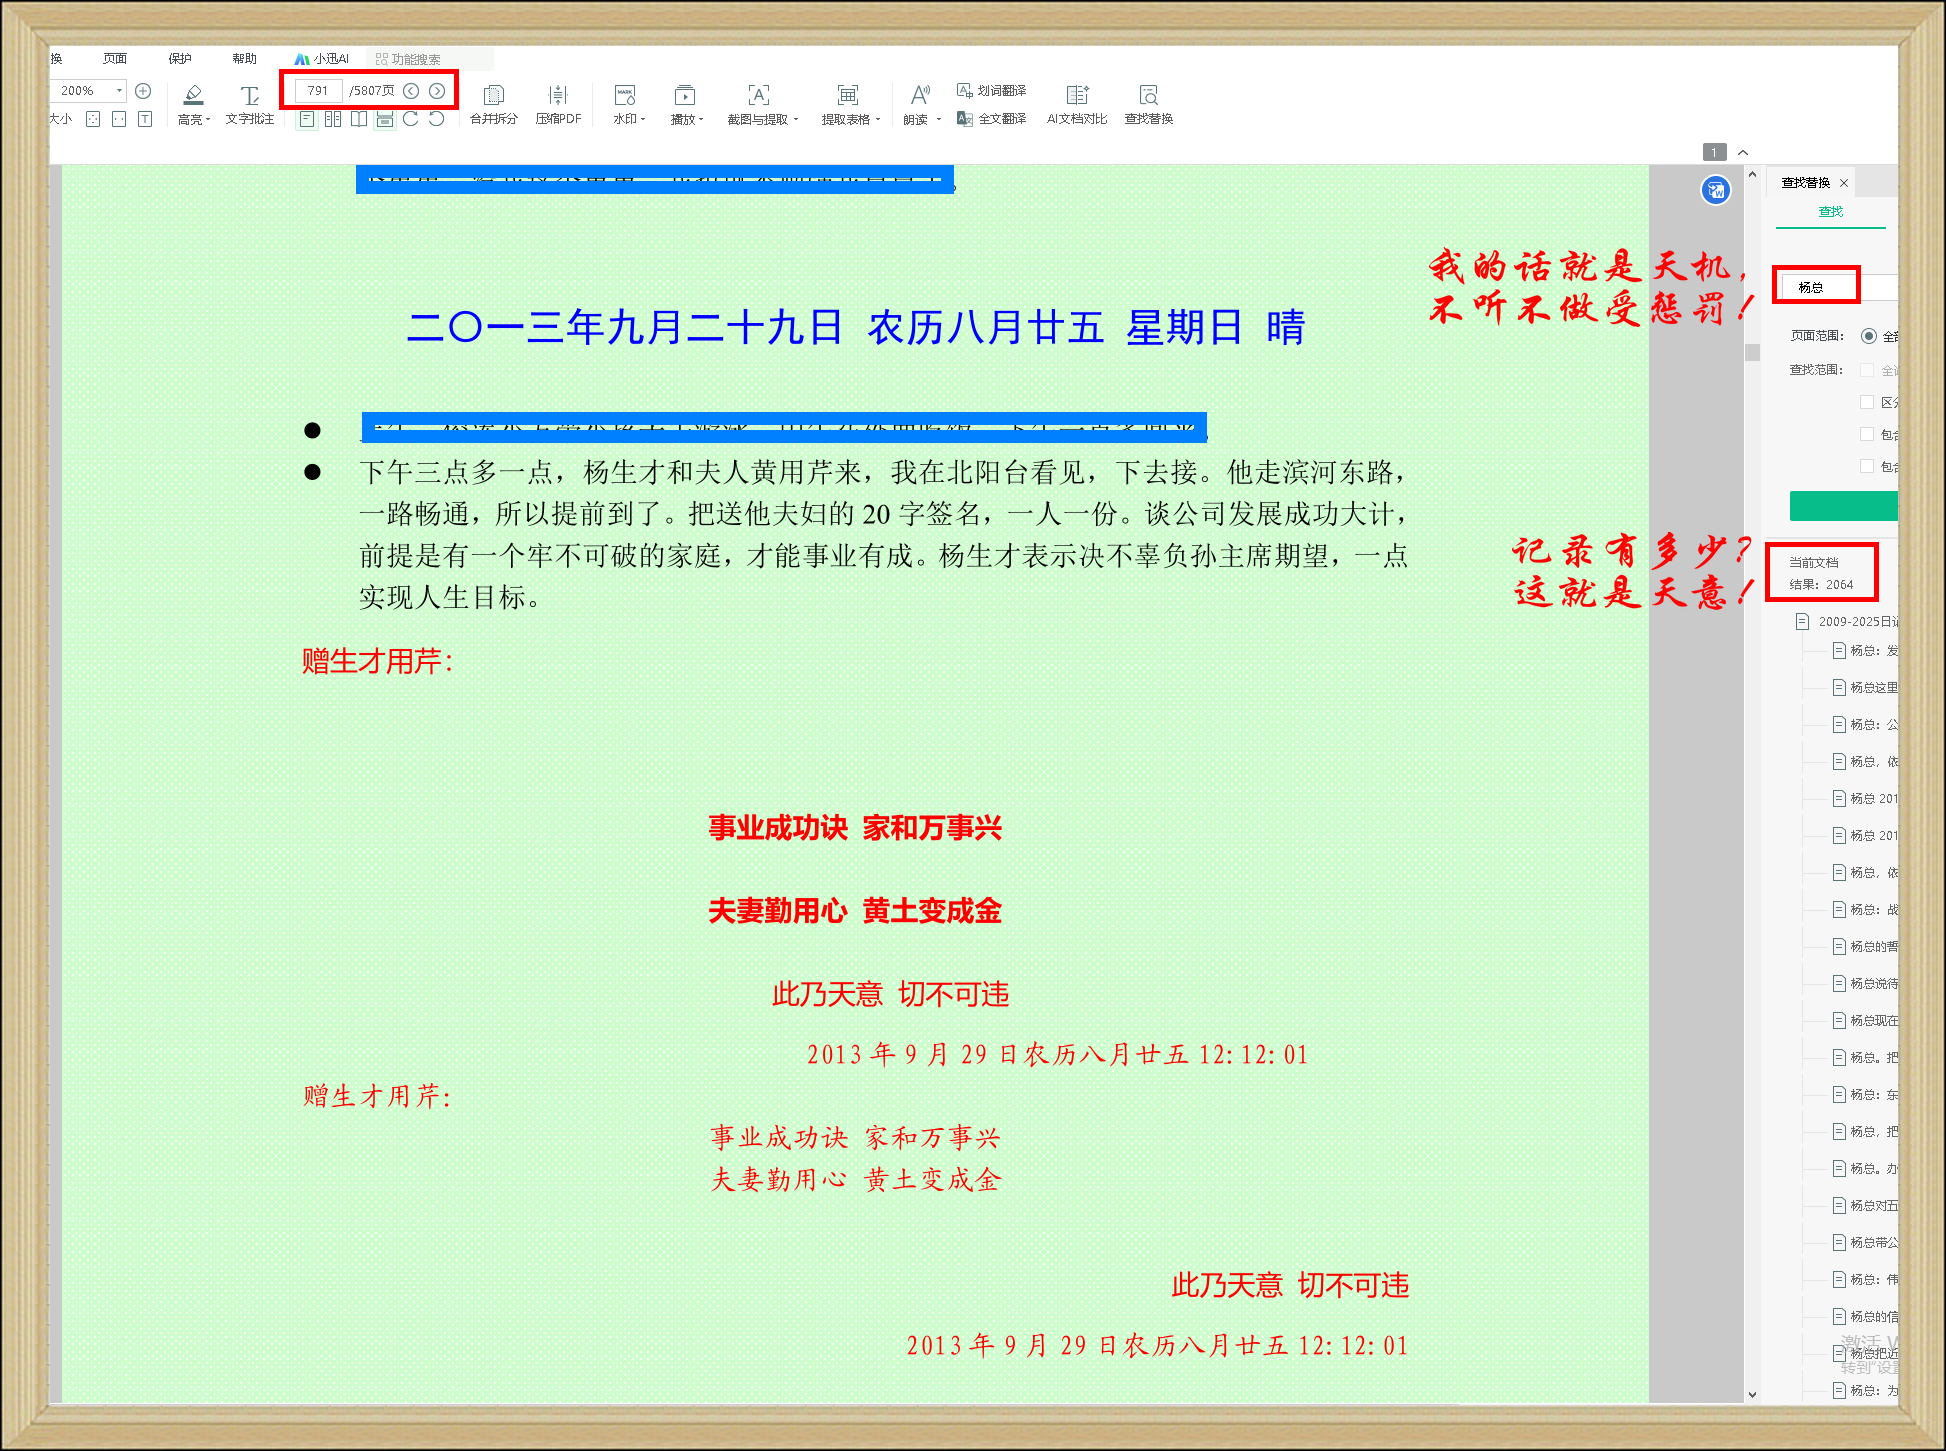This screenshot has height=1451, width=1946.
Task: Open search result 杨总的哲
Action: (1867, 947)
